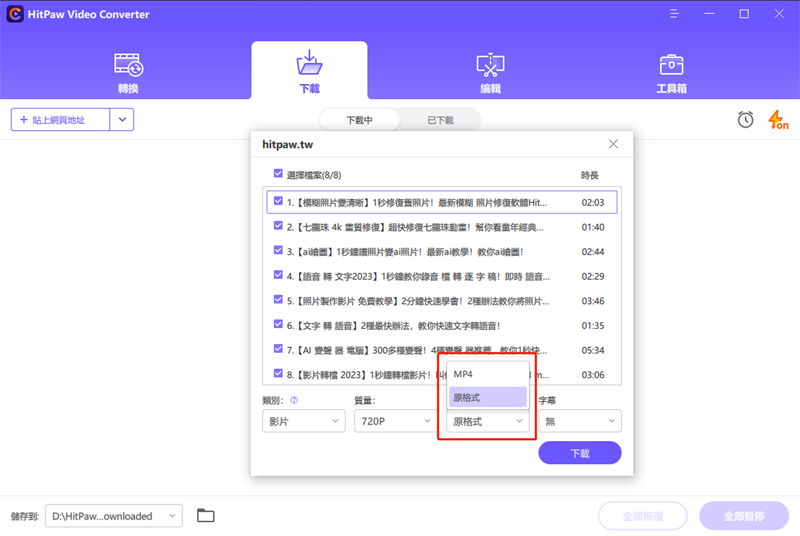
Task: Uncheck video 8 影片轉檔 2023
Action: click(278, 373)
